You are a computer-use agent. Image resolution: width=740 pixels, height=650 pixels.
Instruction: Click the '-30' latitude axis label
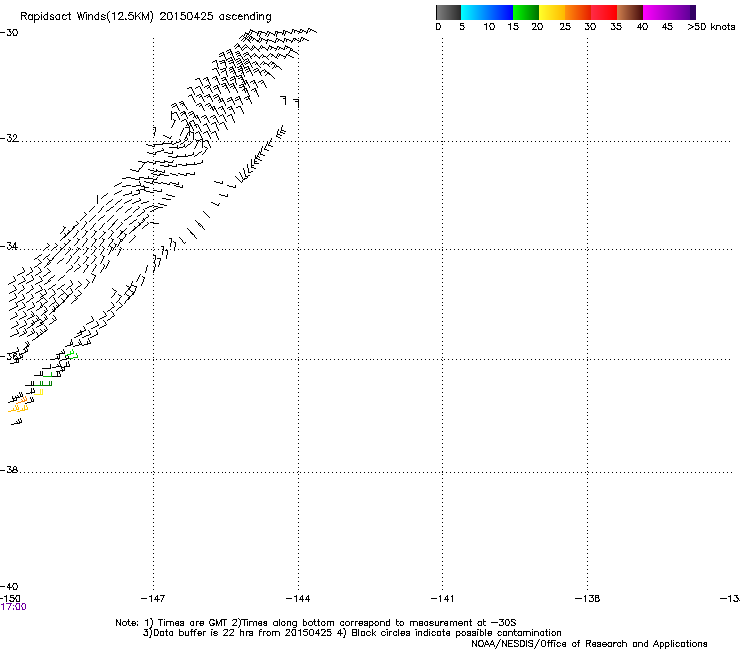9,33
